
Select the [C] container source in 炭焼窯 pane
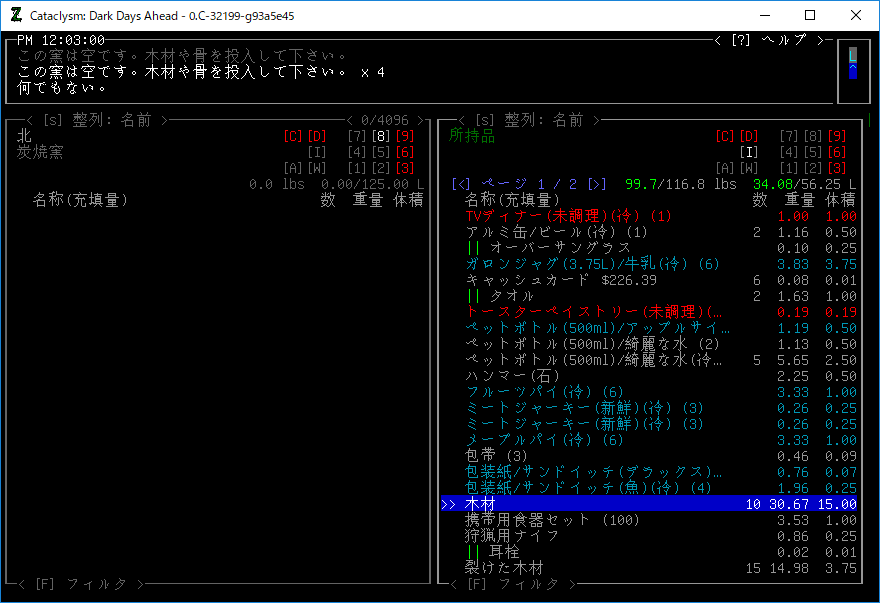coord(292,136)
